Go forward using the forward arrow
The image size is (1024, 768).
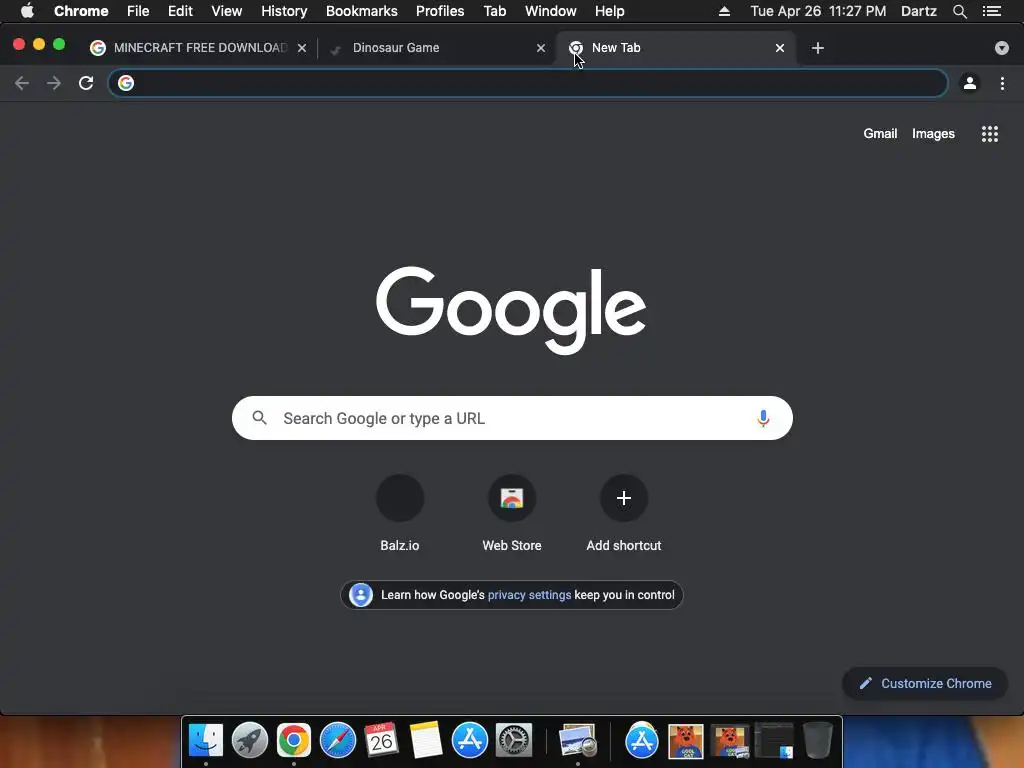[54, 83]
